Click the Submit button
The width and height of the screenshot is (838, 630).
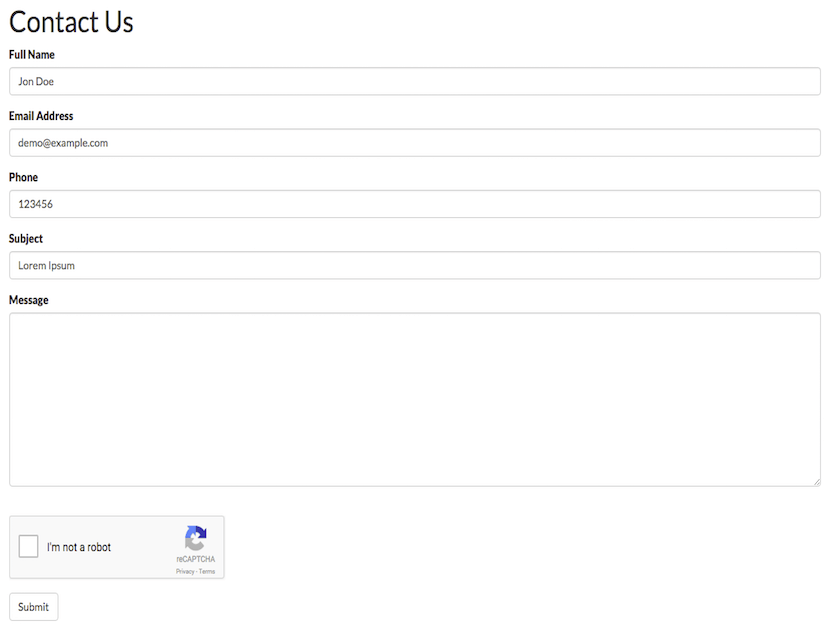pos(33,606)
